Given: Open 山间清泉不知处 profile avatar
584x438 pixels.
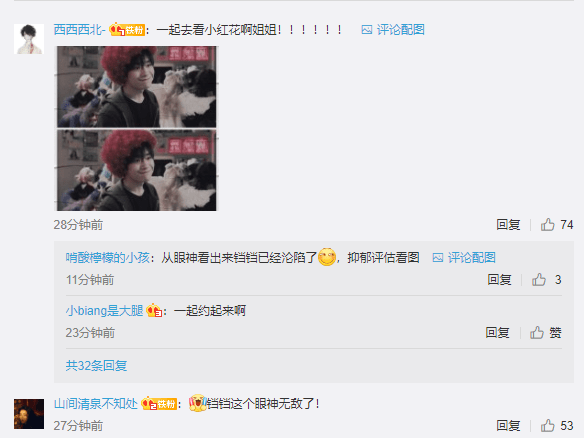Looking at the screenshot, I should coord(29,414).
